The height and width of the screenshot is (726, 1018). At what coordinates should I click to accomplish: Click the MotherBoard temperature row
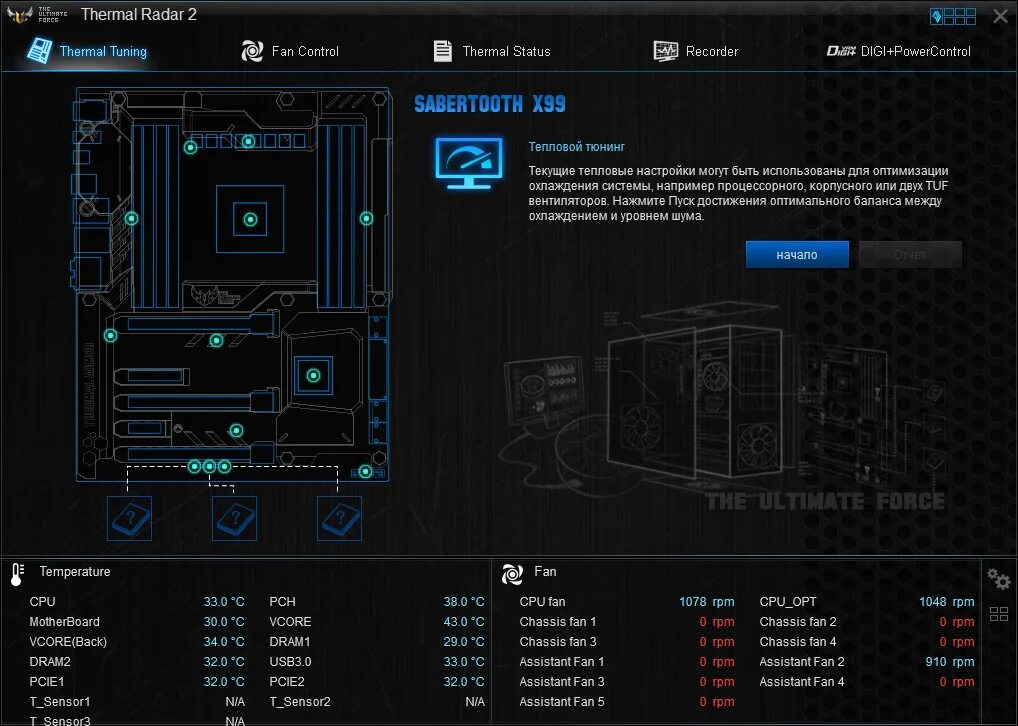137,622
